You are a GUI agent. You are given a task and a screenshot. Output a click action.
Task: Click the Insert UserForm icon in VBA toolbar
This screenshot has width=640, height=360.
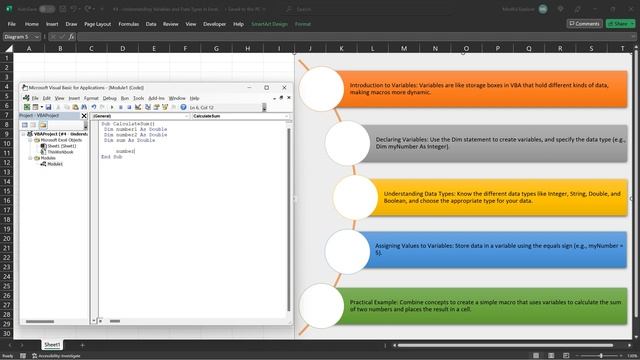tap(35, 107)
